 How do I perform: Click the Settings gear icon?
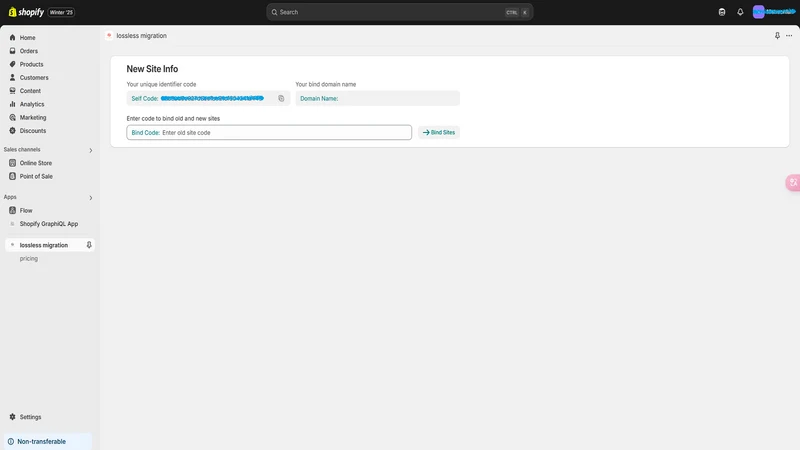point(12,417)
